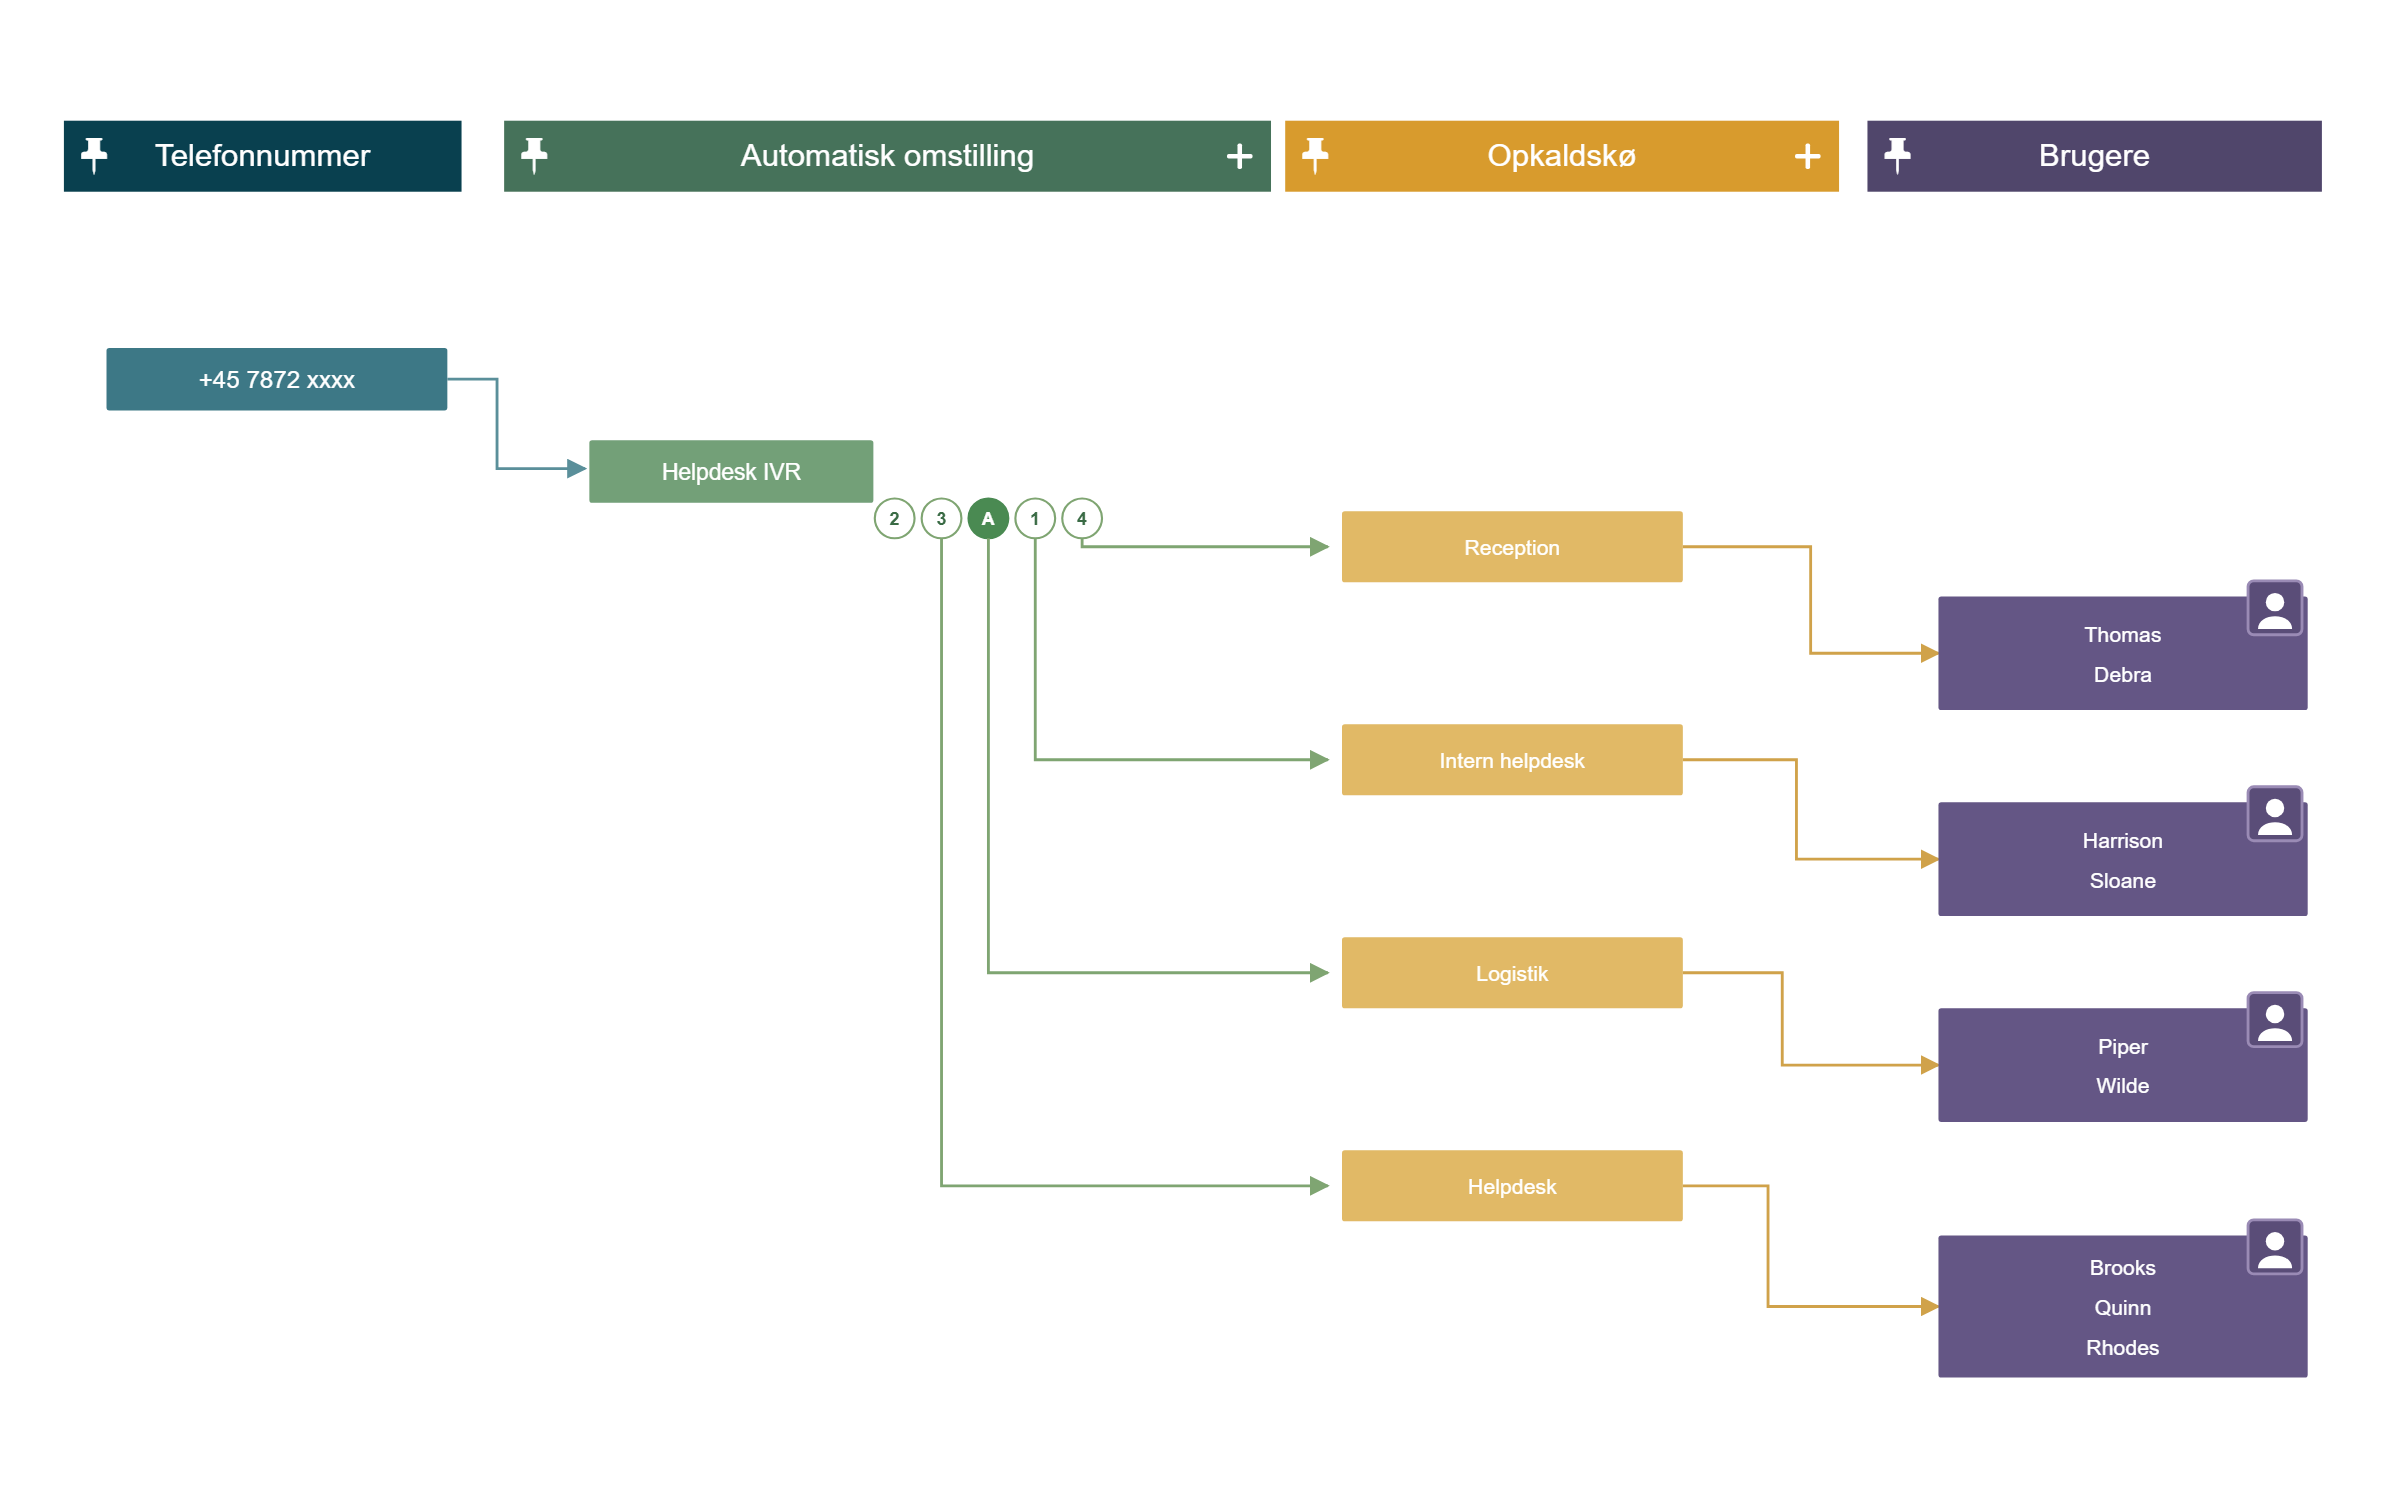The width and height of the screenshot is (2400, 1500).
Task: Open user icon on Thomas Debra card
Action: (2275, 608)
